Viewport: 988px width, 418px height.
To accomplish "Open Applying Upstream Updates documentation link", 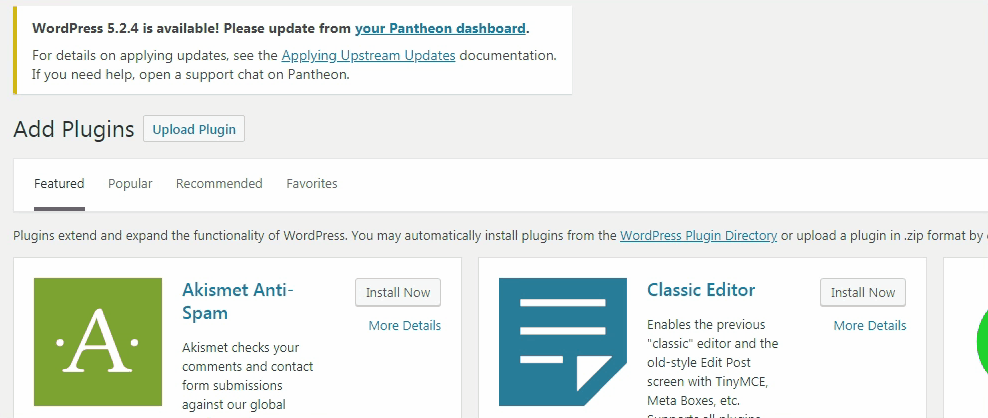I will 368,55.
